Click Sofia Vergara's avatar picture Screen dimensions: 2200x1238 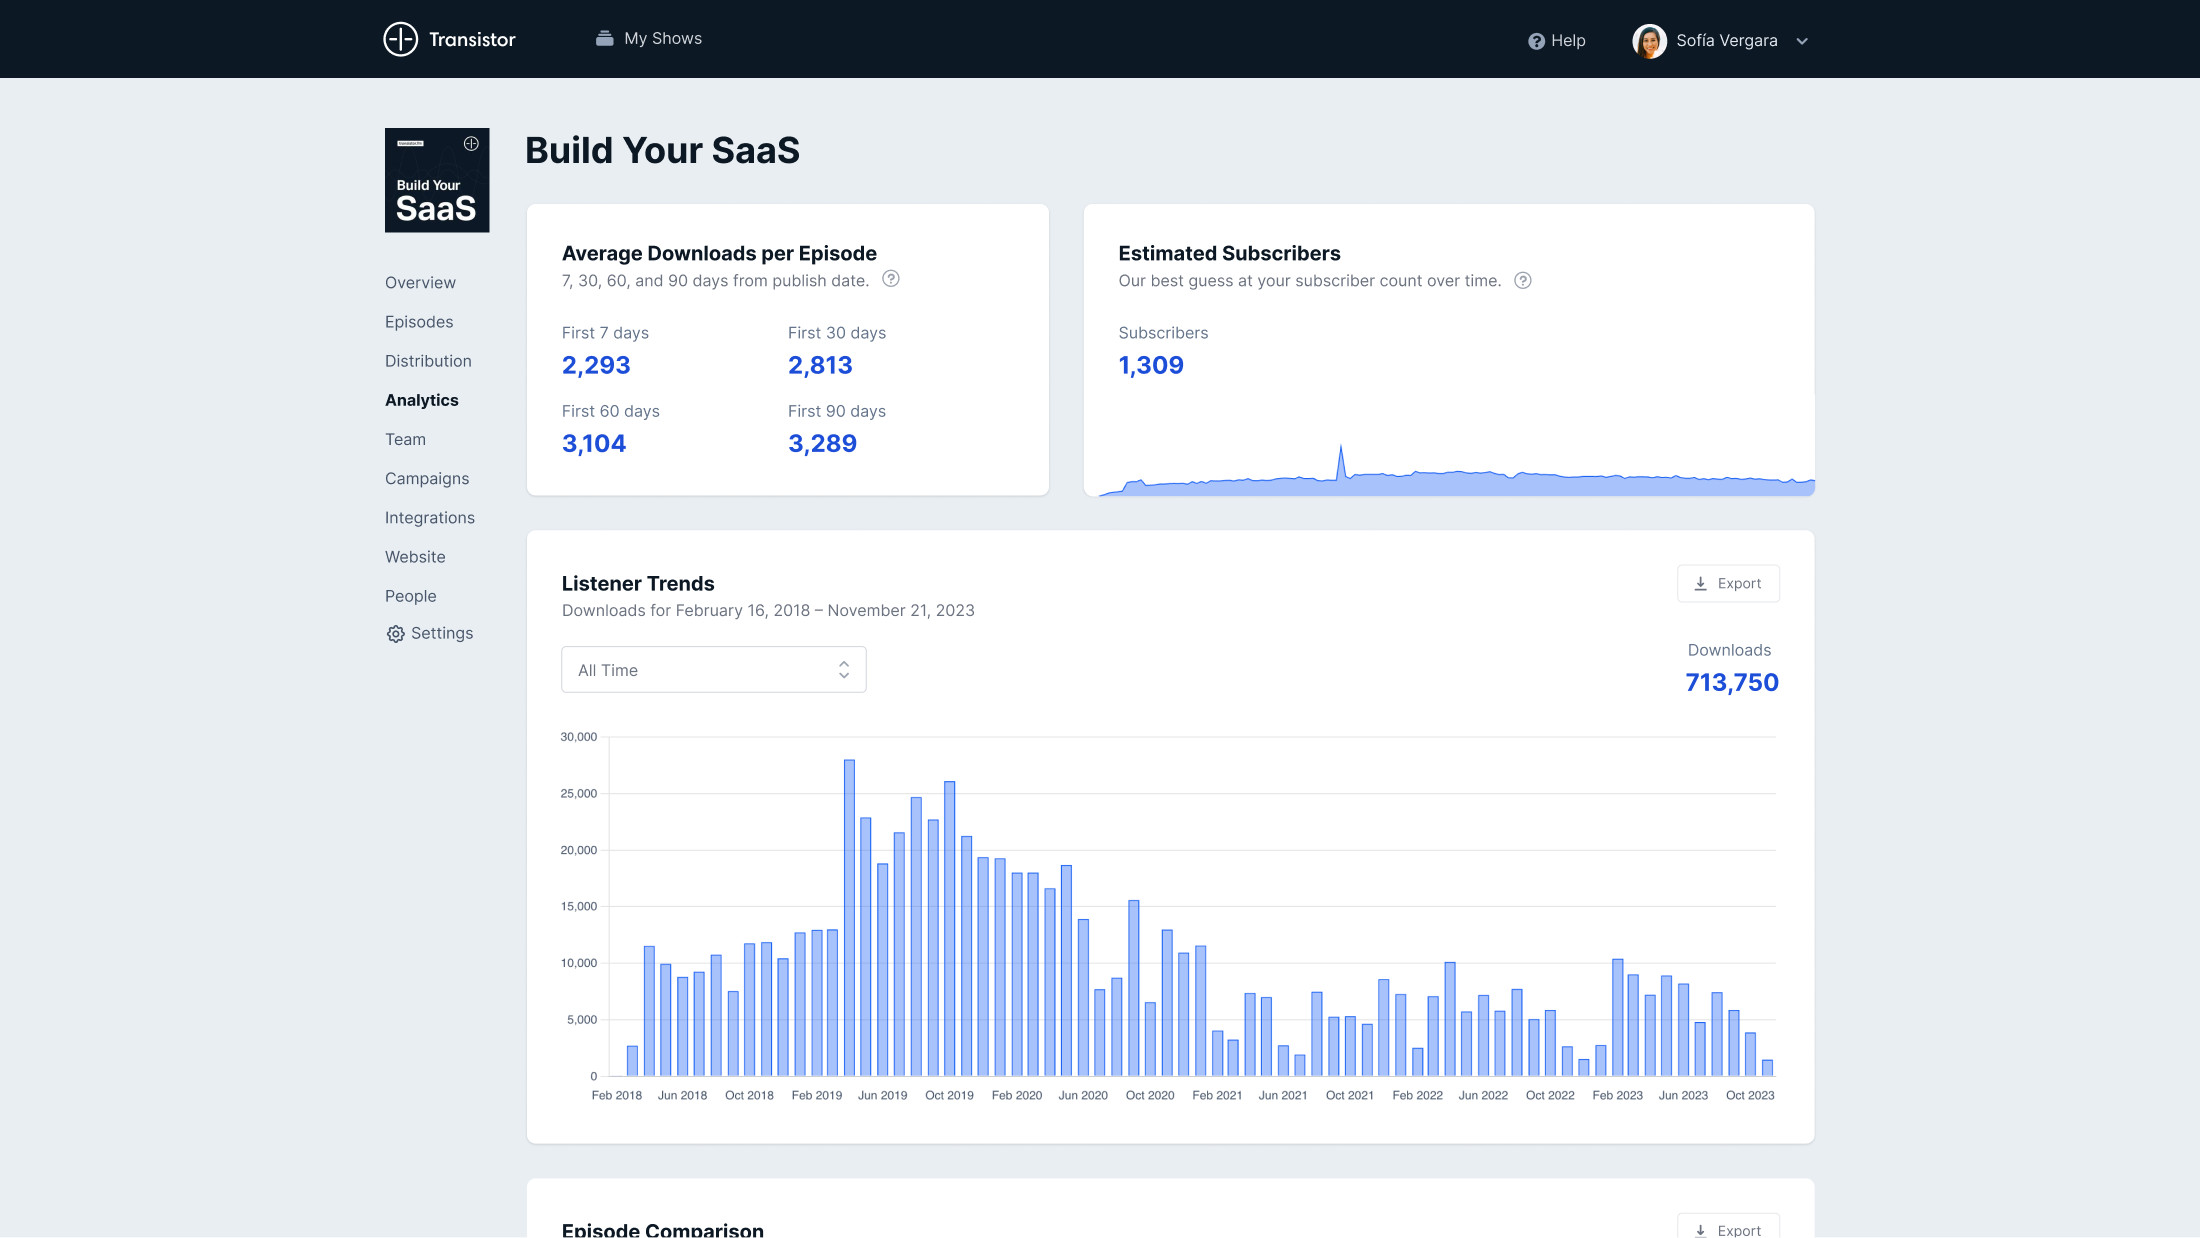(x=1649, y=41)
